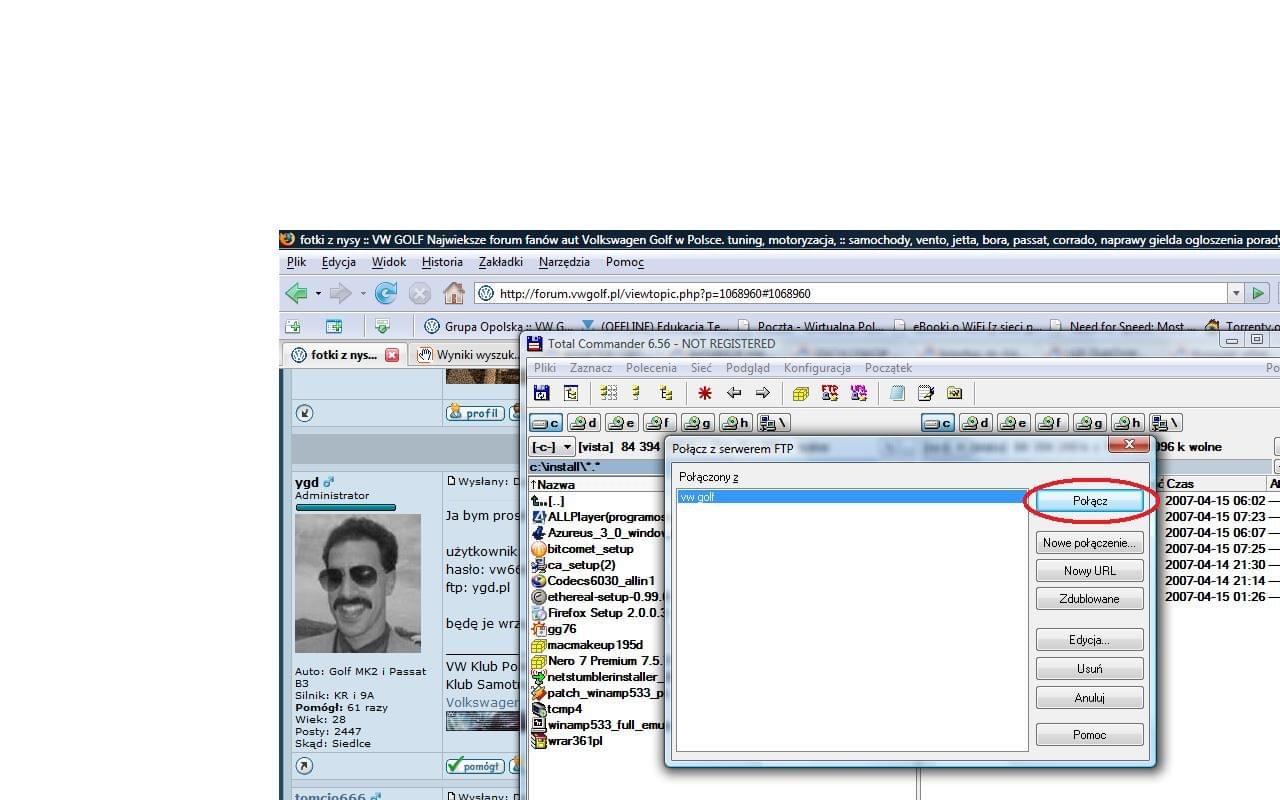Switch to the 'fotki z nys...' Firefox tab
The height and width of the screenshot is (800, 1280).
click(344, 355)
